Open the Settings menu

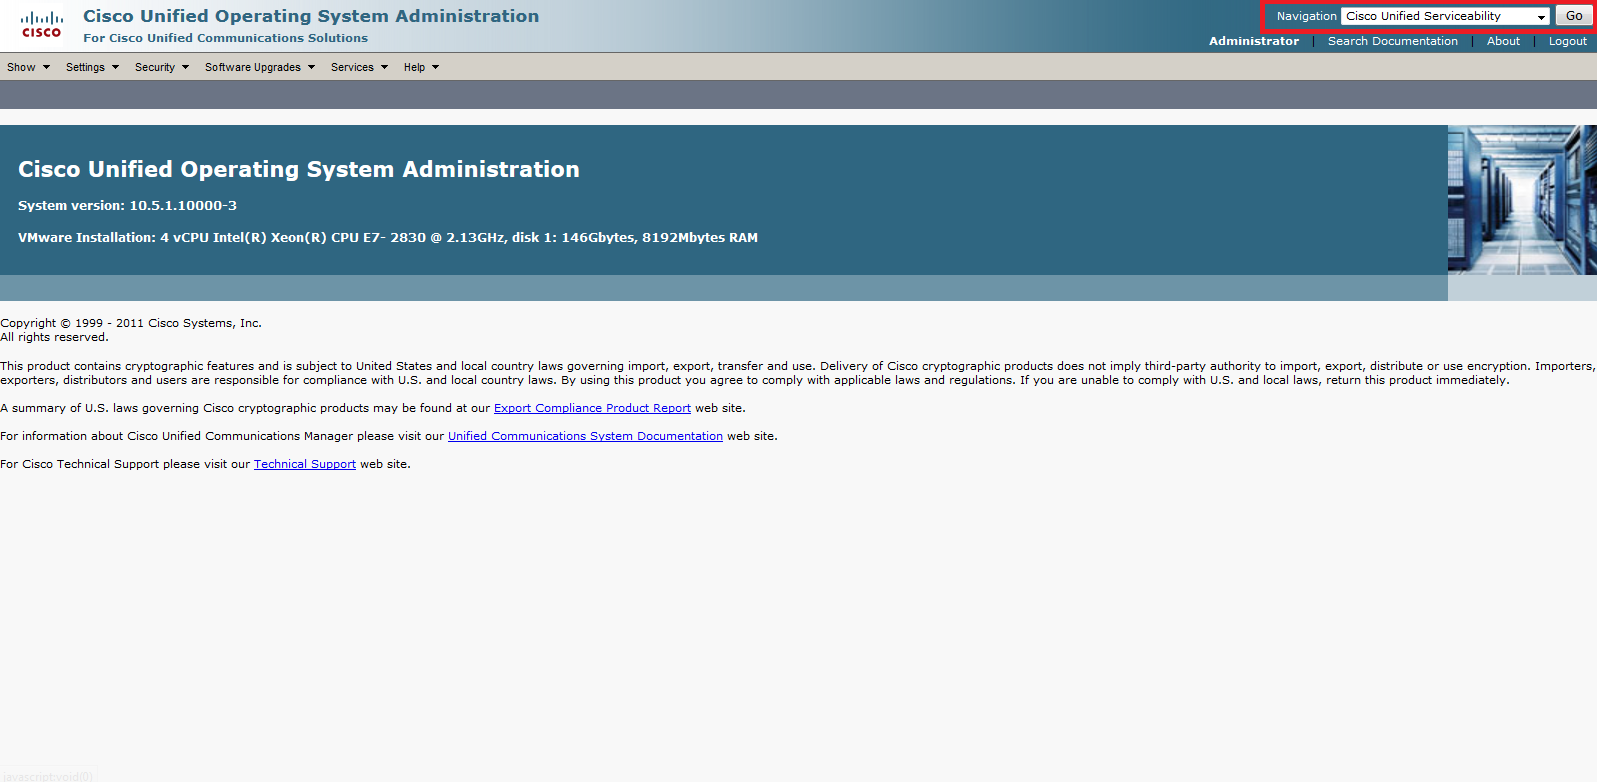pyautogui.click(x=92, y=67)
